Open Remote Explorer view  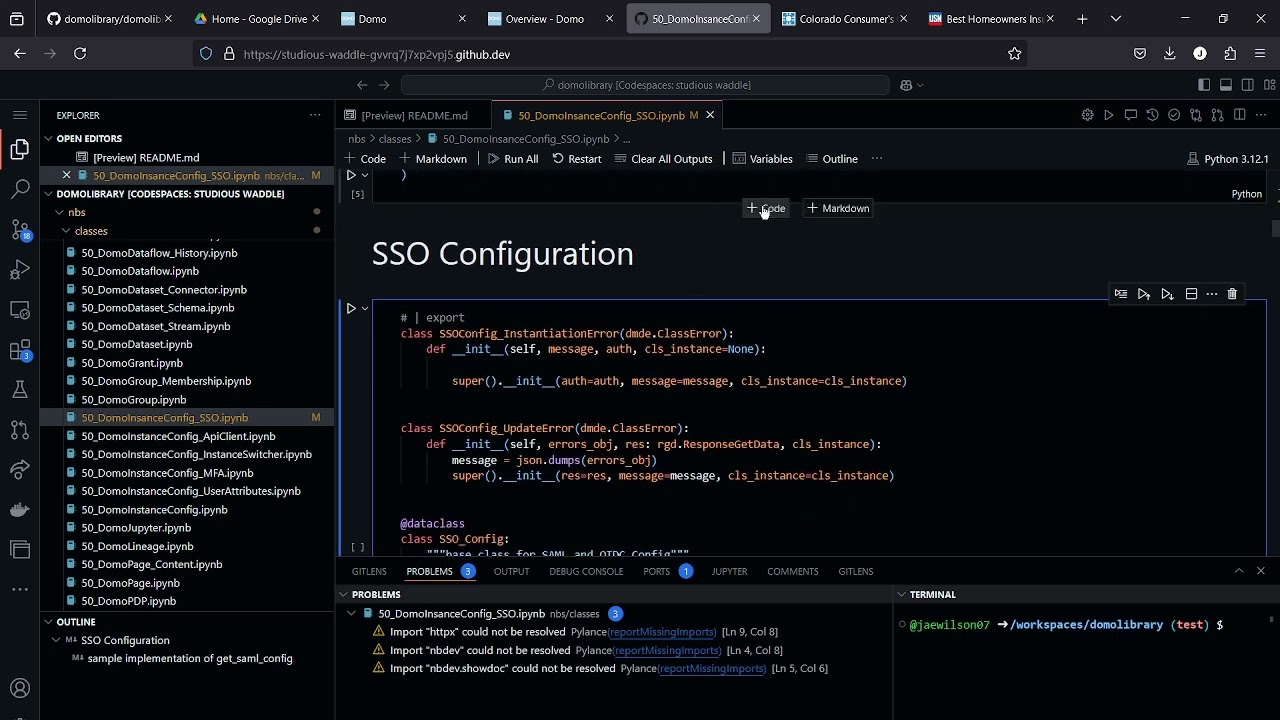pyautogui.click(x=20, y=310)
